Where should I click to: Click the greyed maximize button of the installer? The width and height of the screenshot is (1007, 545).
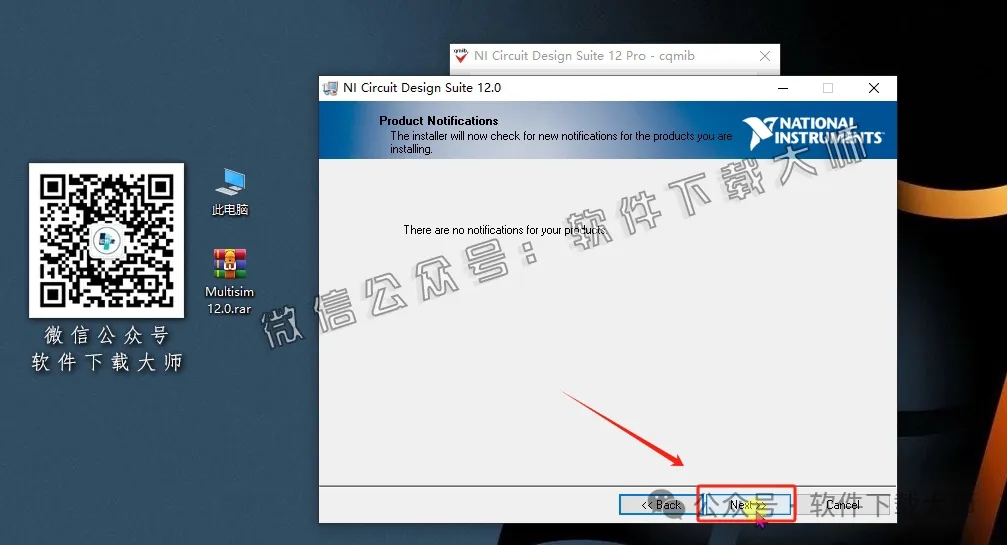tap(828, 88)
